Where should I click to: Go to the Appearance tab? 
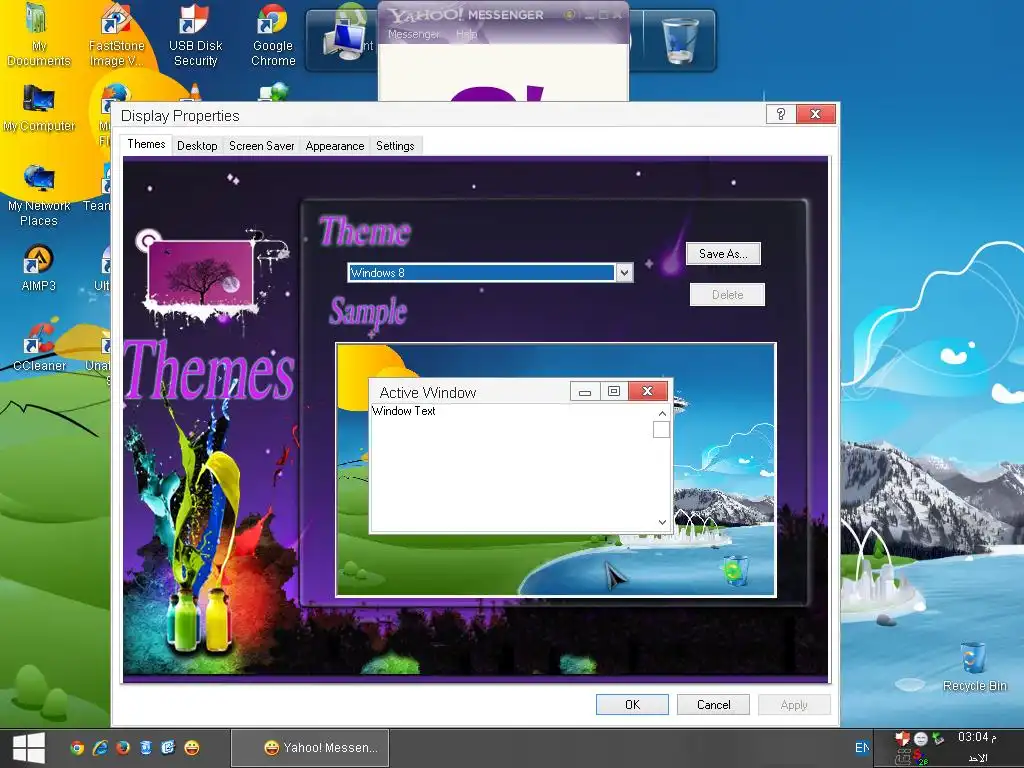pos(334,146)
